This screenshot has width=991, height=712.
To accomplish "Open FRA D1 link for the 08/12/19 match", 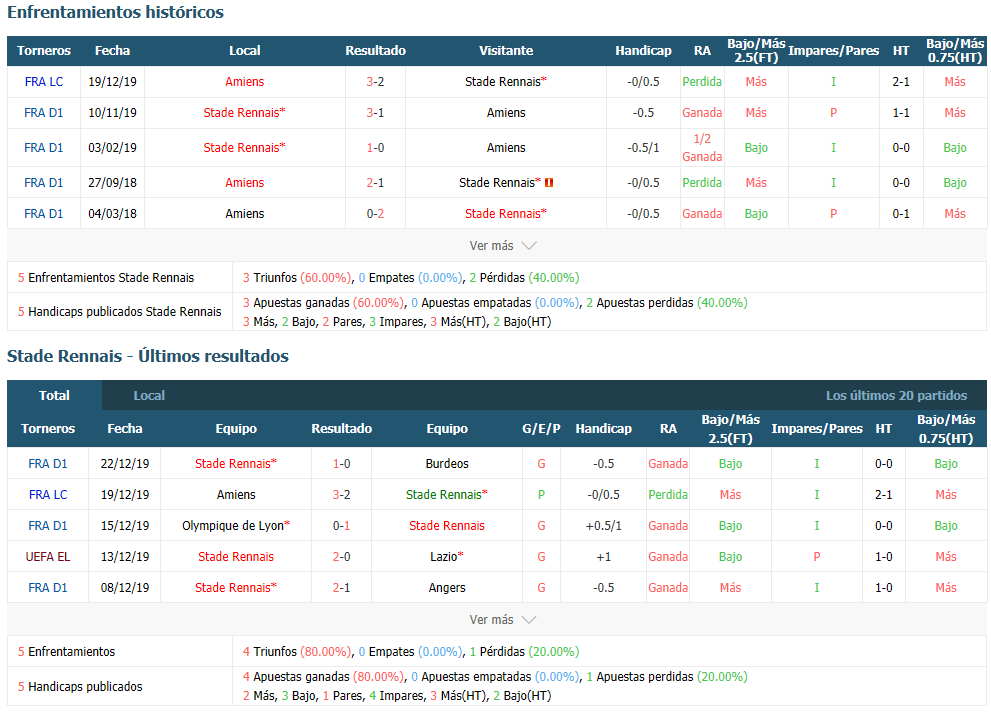I will [47, 588].
